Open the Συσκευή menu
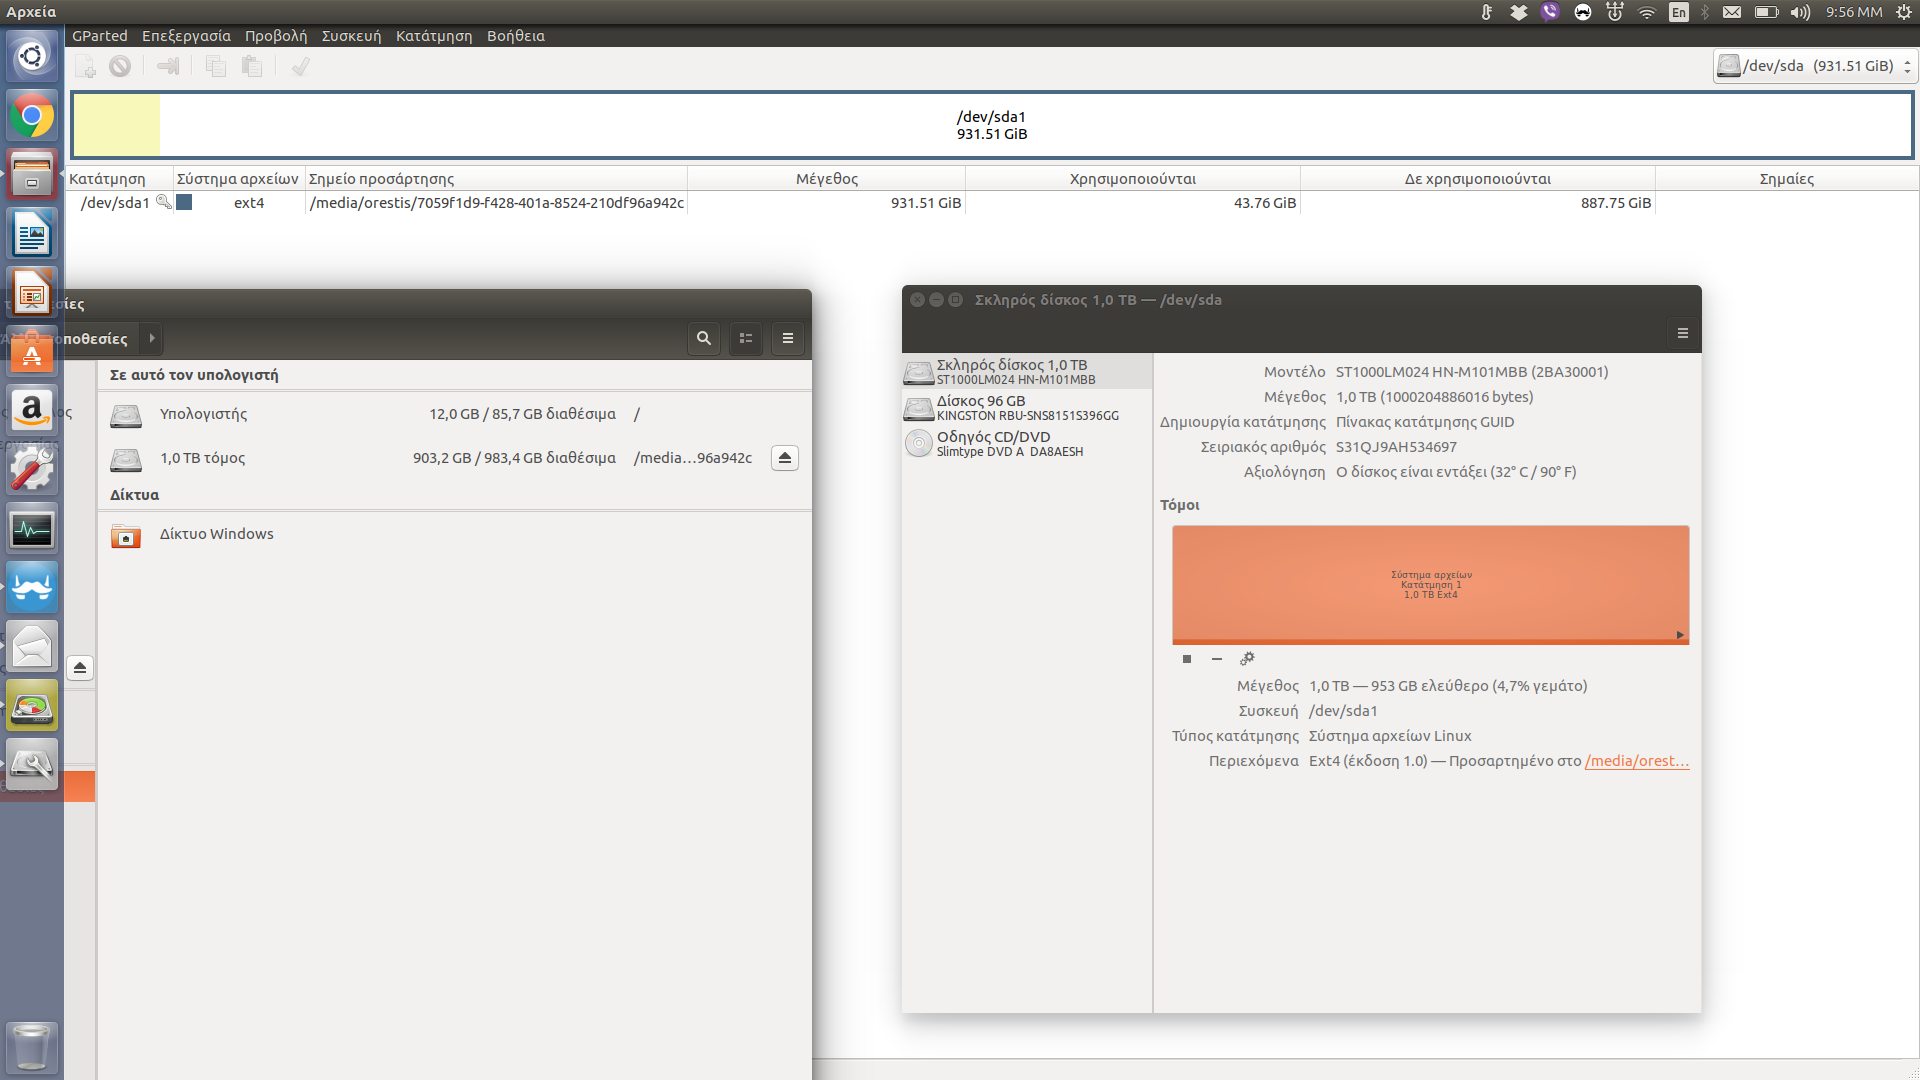Image resolution: width=1920 pixels, height=1080 pixels. [351, 36]
